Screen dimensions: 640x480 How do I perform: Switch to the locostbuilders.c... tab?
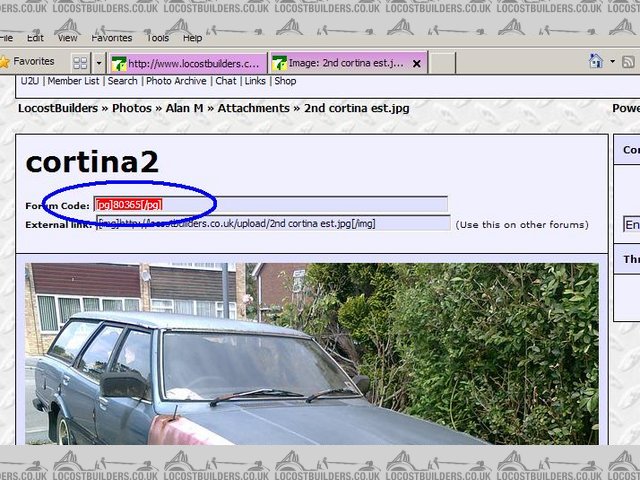(188, 63)
